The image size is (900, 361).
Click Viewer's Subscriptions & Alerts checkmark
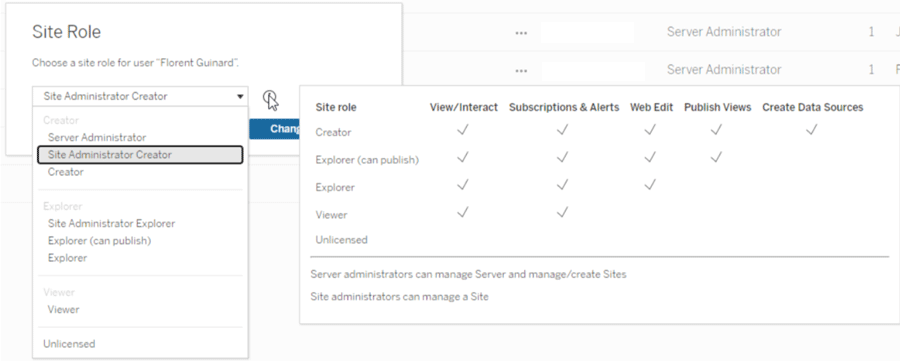point(562,212)
